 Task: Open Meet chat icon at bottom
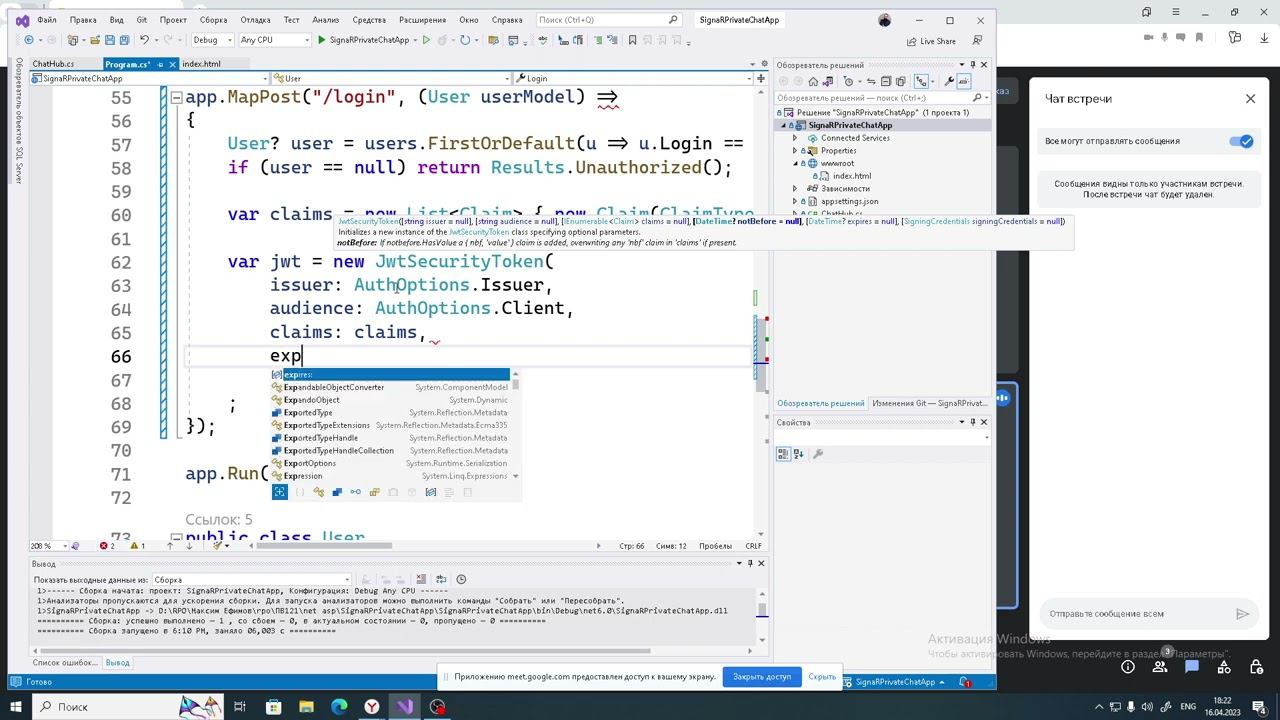tap(1192, 667)
